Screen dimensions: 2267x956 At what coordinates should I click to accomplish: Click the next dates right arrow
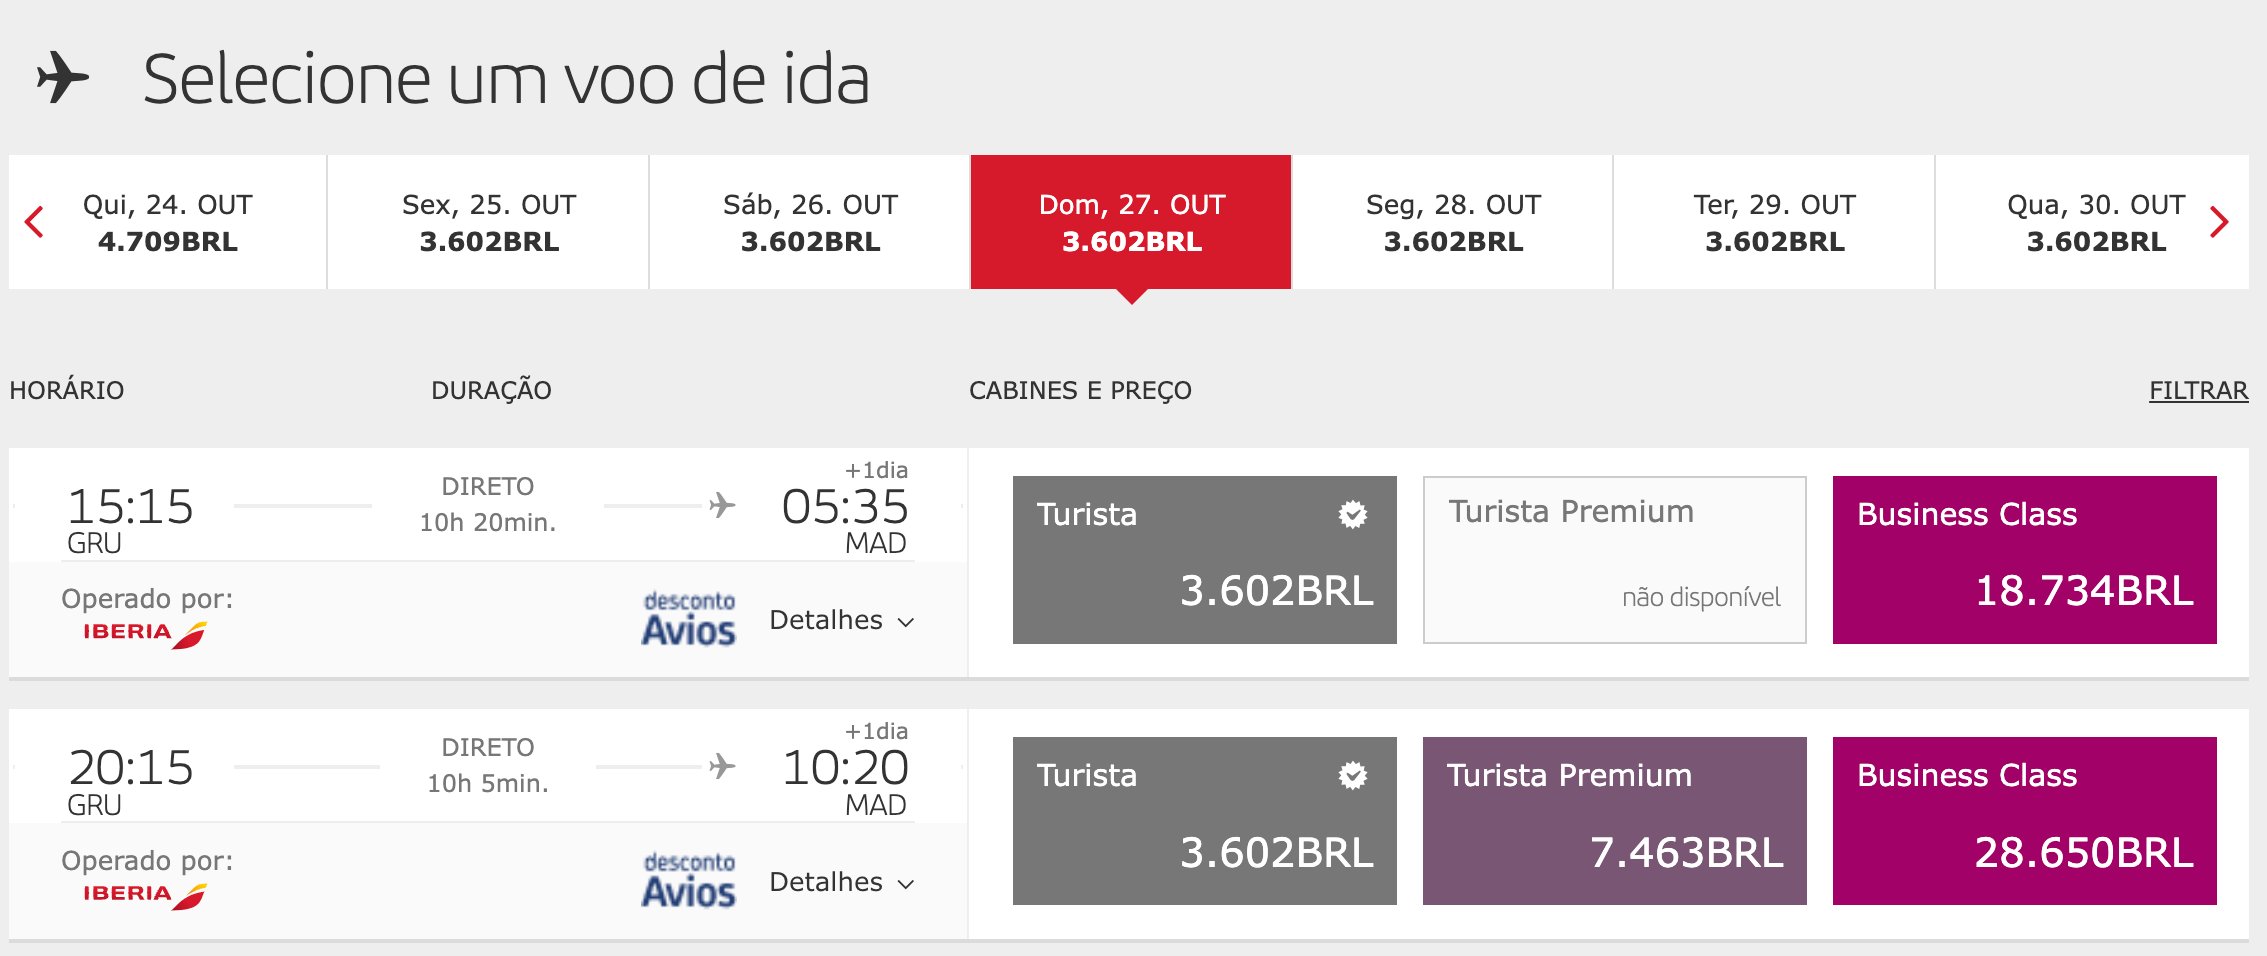click(x=2219, y=222)
